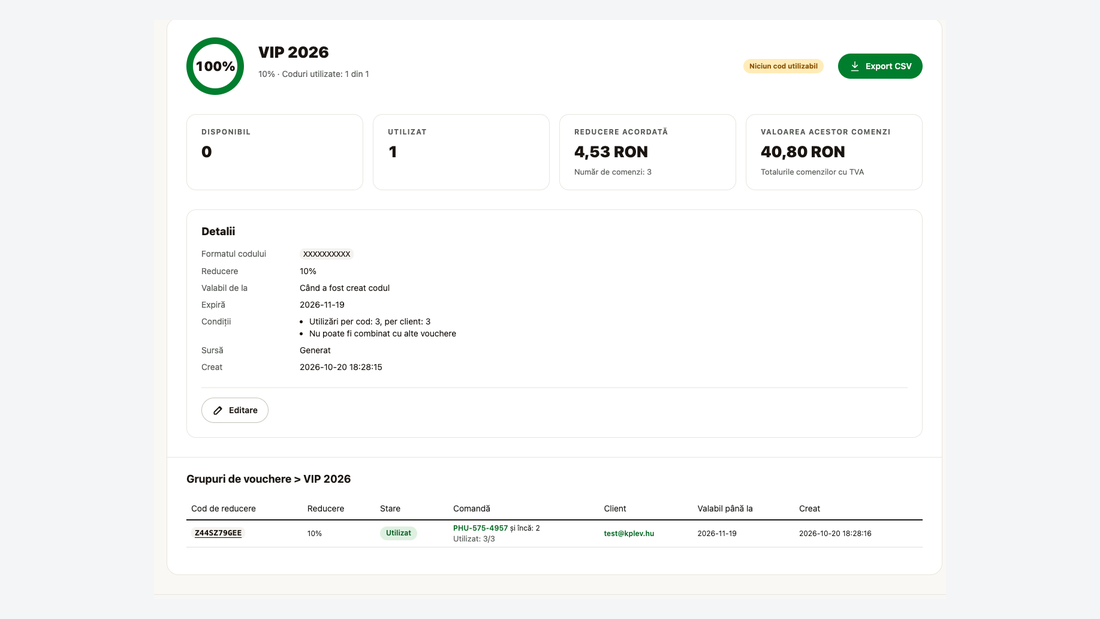Click the Editare button

click(234, 410)
